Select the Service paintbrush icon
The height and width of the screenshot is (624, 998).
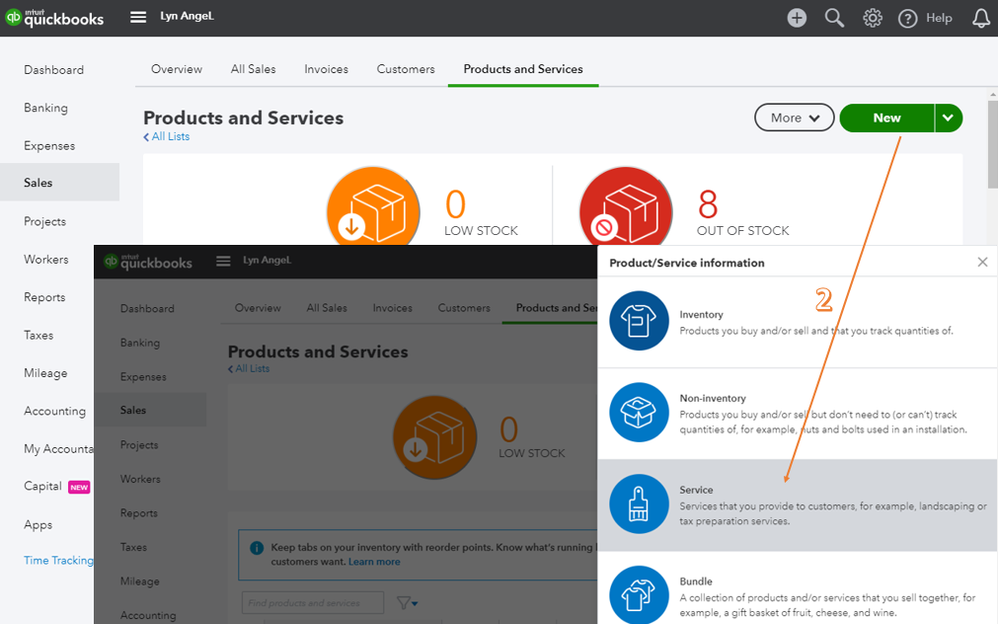(639, 504)
